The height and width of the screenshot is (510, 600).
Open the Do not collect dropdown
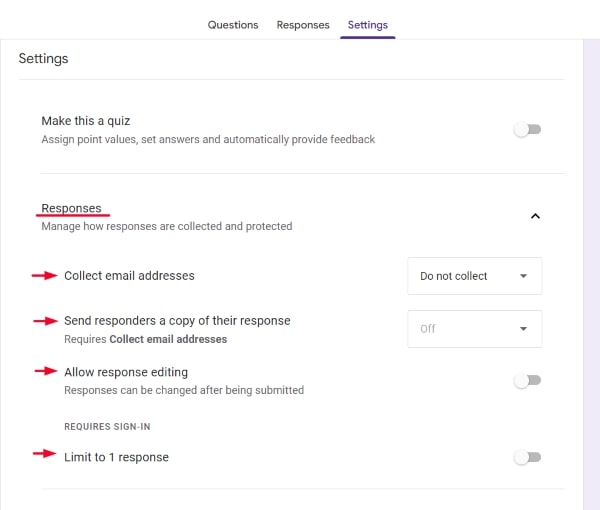coord(474,276)
